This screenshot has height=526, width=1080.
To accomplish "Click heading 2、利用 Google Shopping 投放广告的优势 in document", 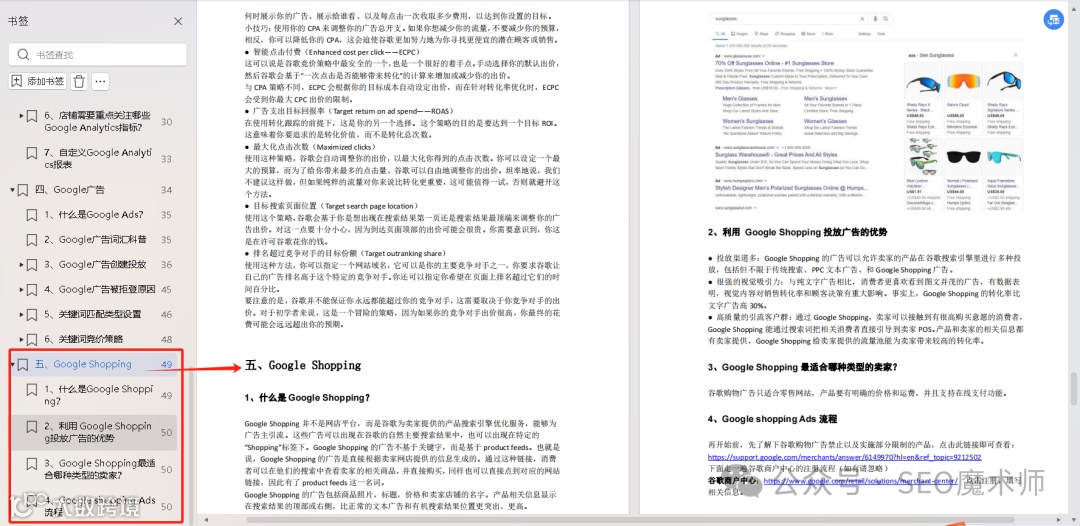I will [798, 232].
